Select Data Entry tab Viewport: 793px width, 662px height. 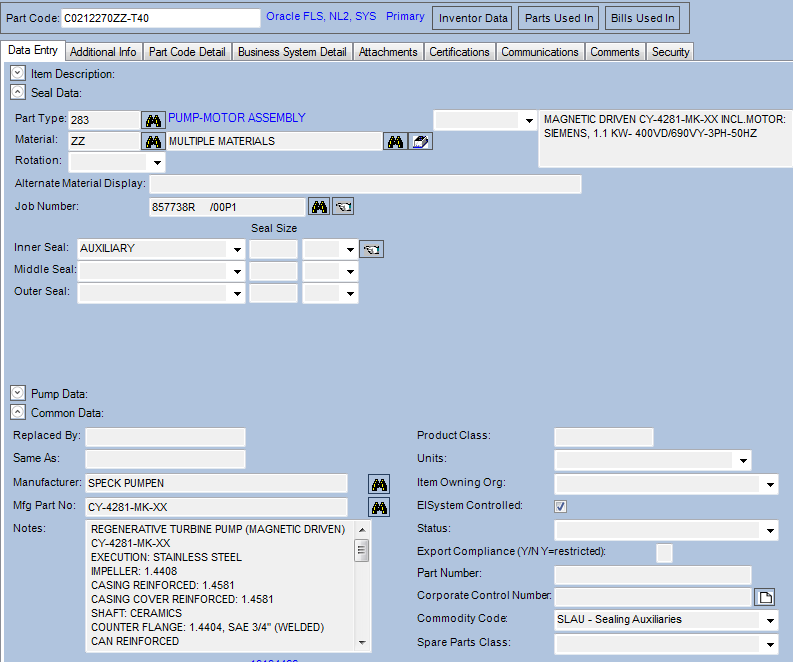coord(33,51)
